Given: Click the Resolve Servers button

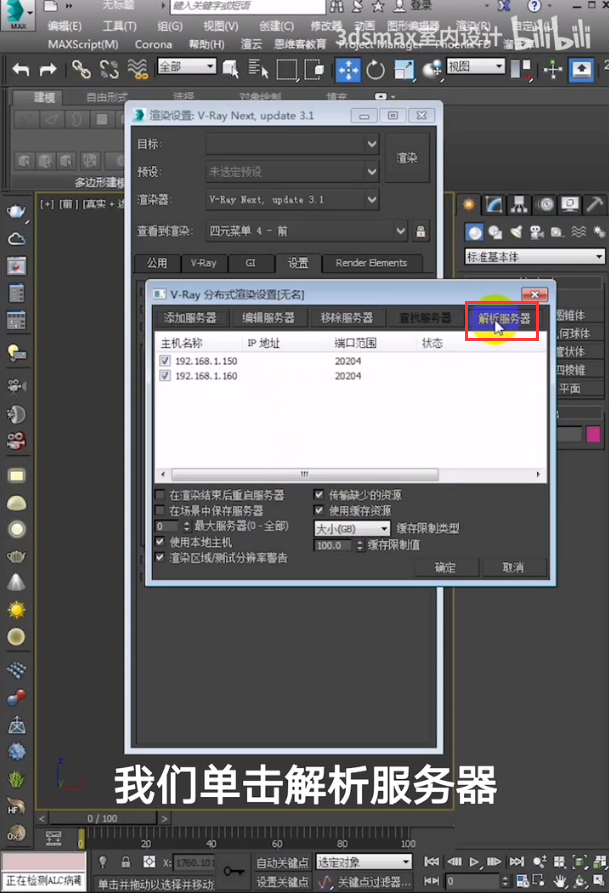Looking at the screenshot, I should point(503,319).
